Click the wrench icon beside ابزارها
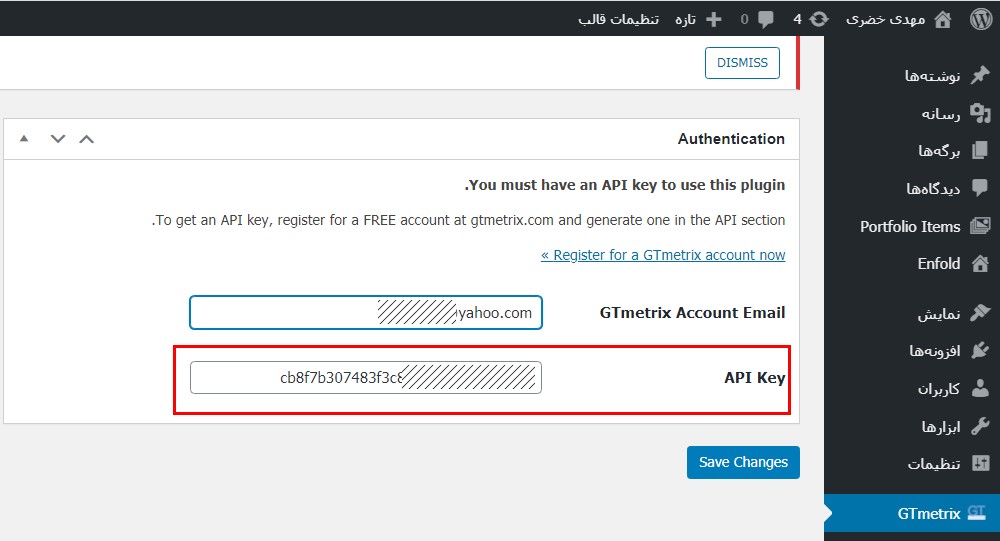 click(x=980, y=426)
